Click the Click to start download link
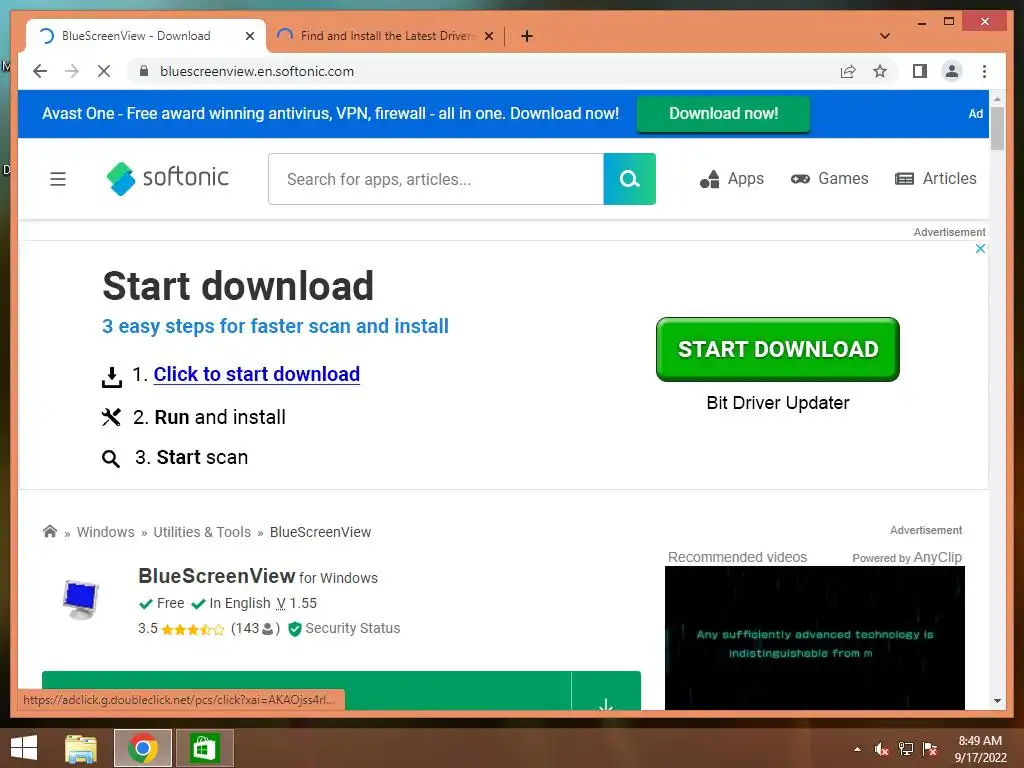The height and width of the screenshot is (768, 1024). (257, 374)
